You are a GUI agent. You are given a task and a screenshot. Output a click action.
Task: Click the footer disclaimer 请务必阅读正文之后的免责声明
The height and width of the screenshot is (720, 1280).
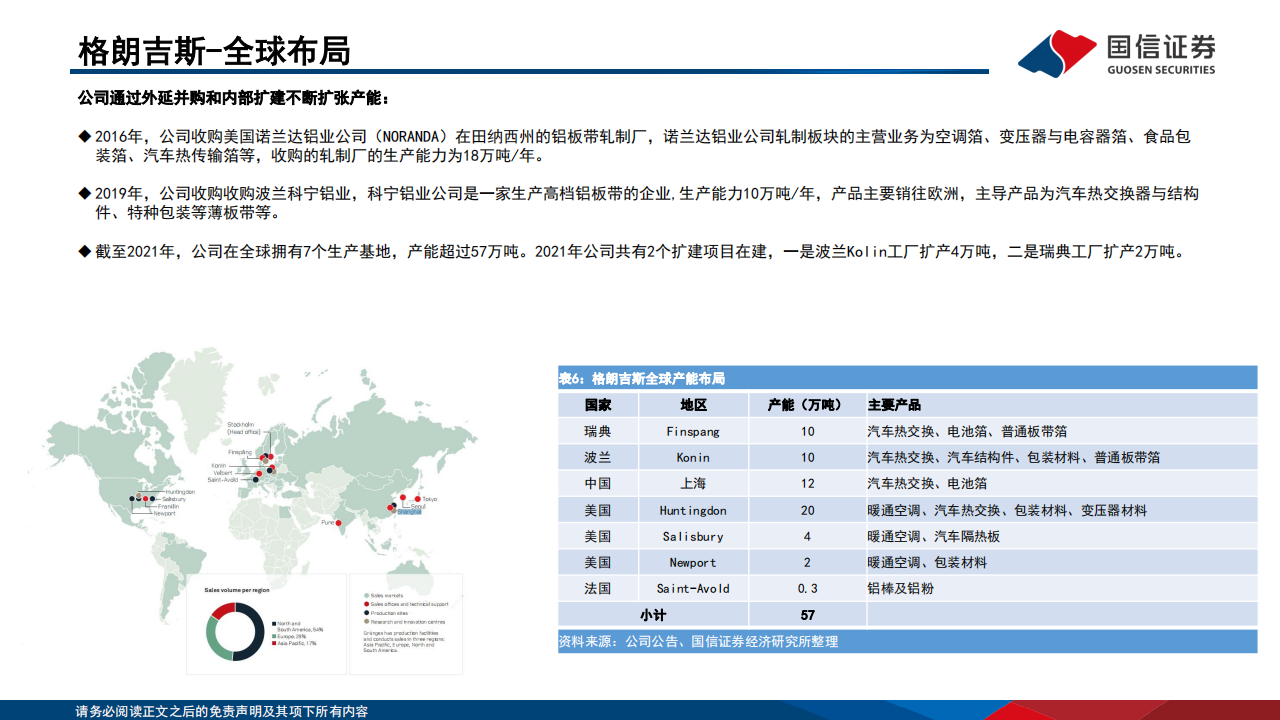coord(222,711)
